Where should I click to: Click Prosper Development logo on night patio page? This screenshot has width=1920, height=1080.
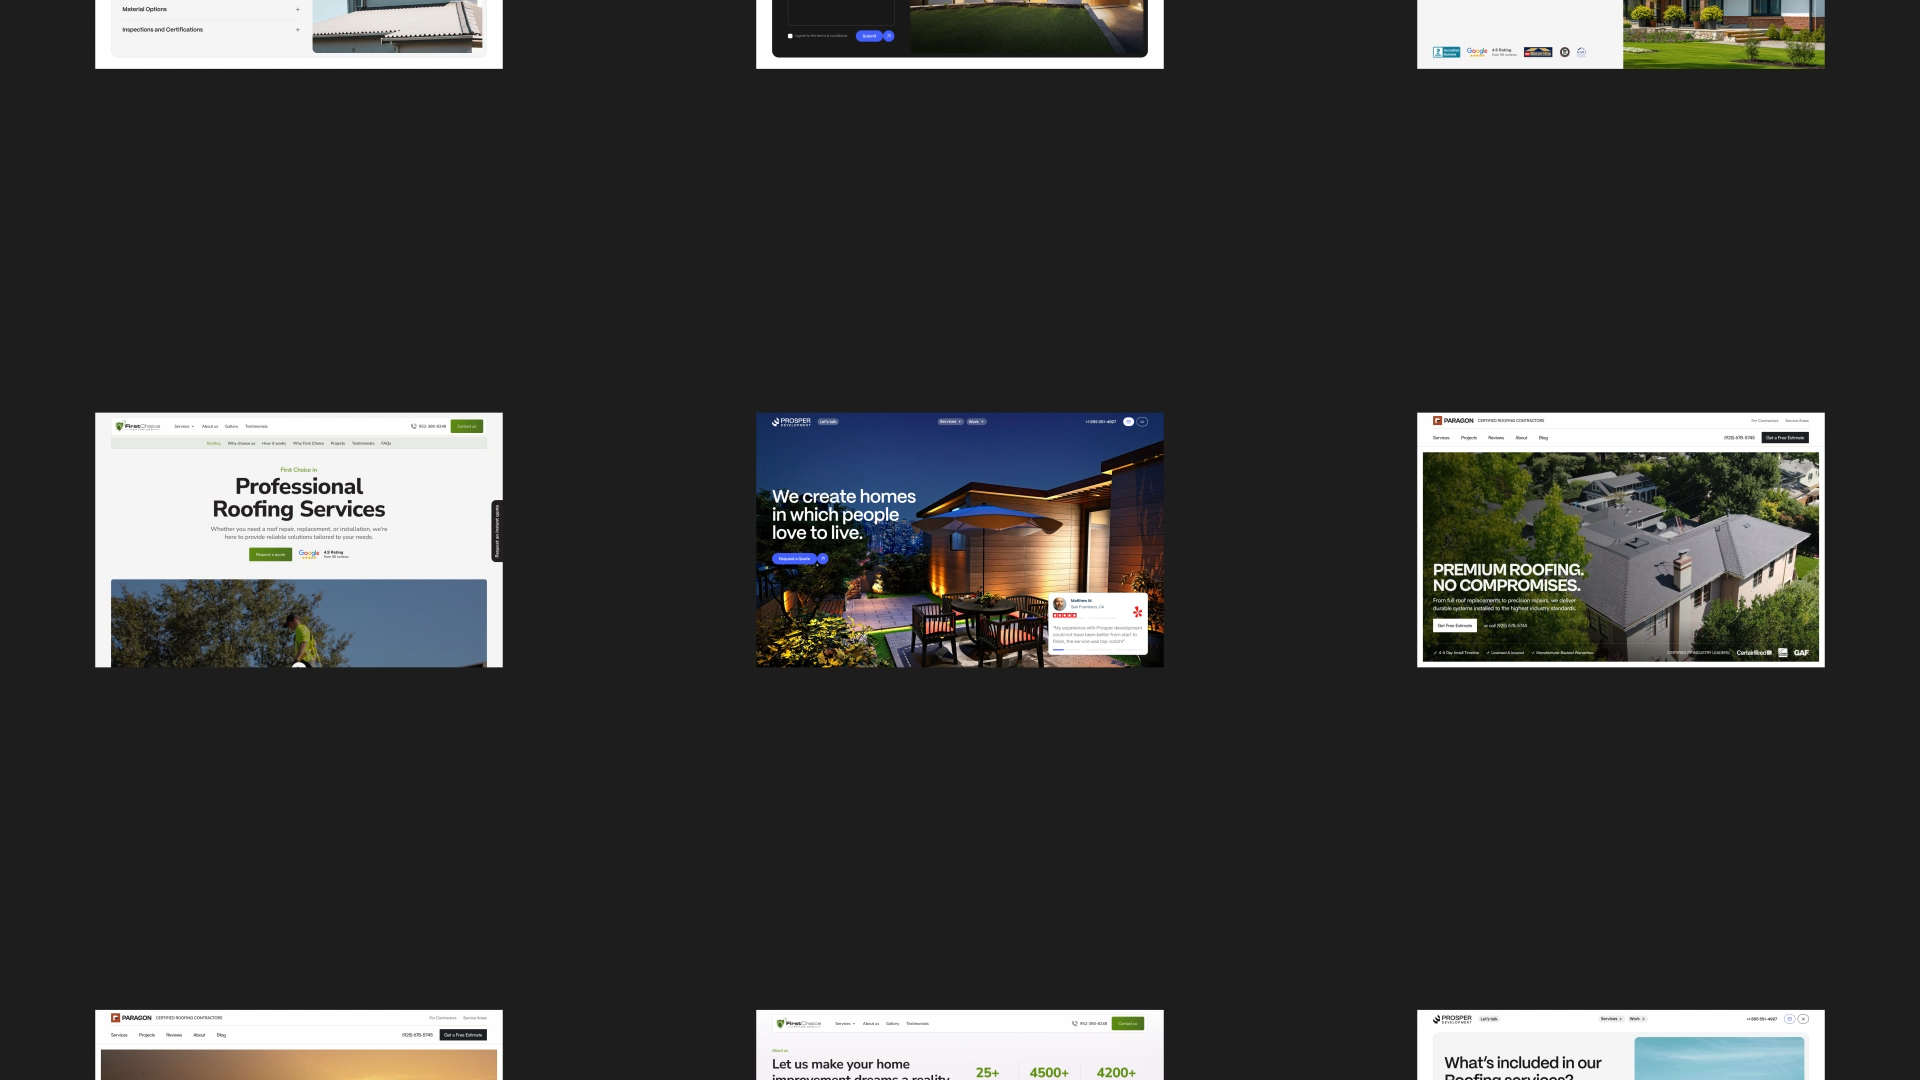click(791, 422)
